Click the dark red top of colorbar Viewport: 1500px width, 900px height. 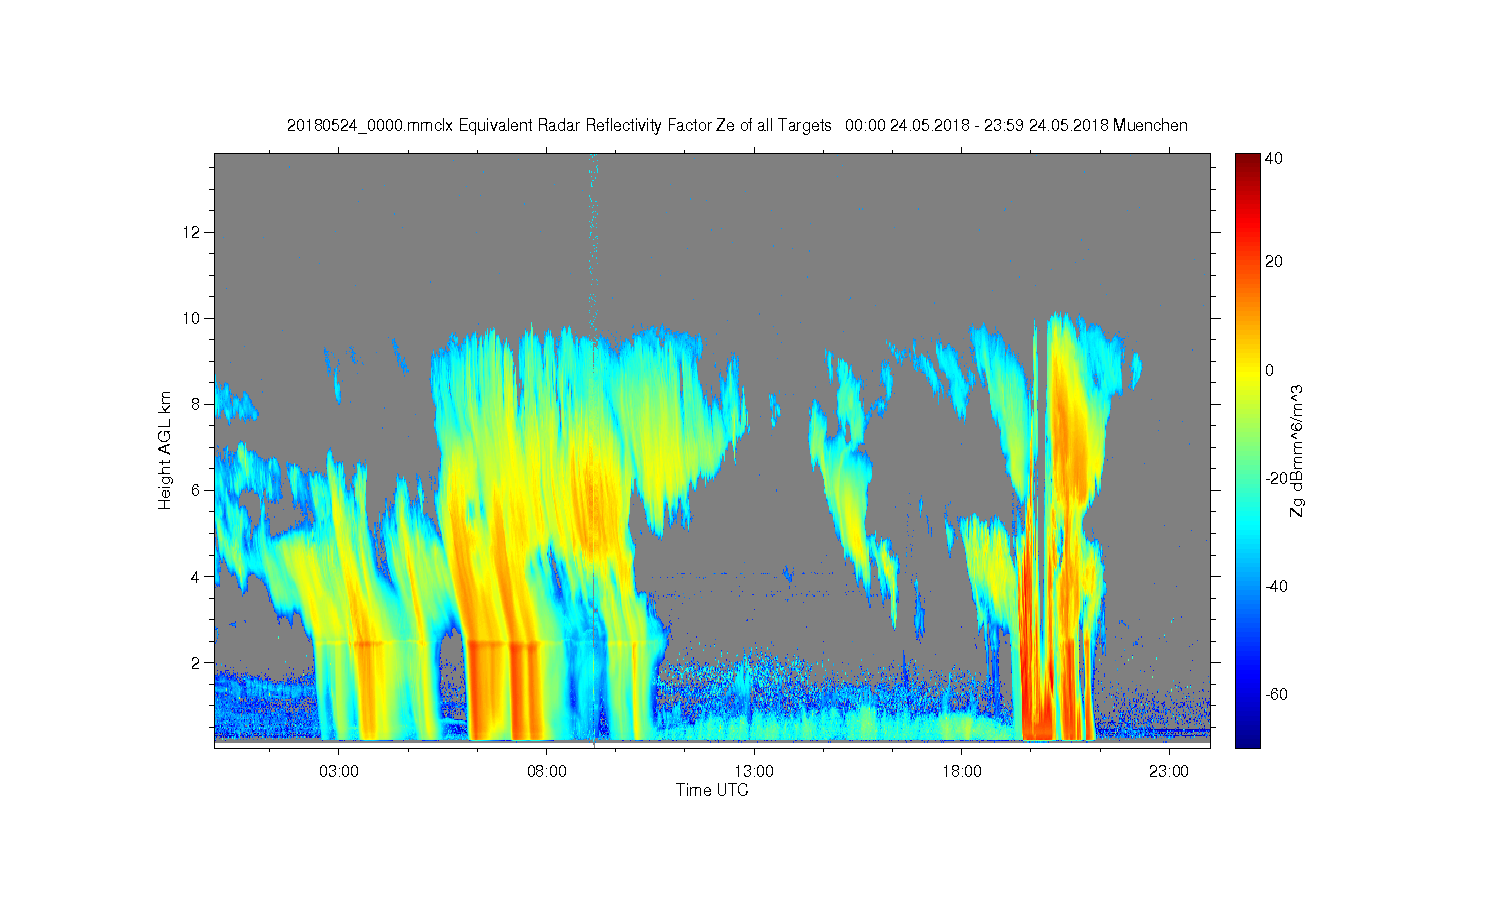(x=1247, y=160)
